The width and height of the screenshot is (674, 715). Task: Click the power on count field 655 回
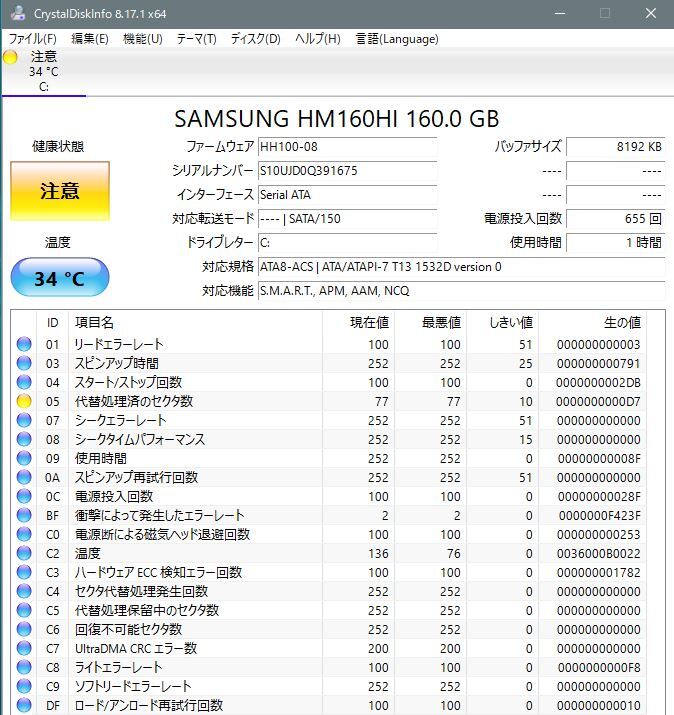[x=616, y=219]
